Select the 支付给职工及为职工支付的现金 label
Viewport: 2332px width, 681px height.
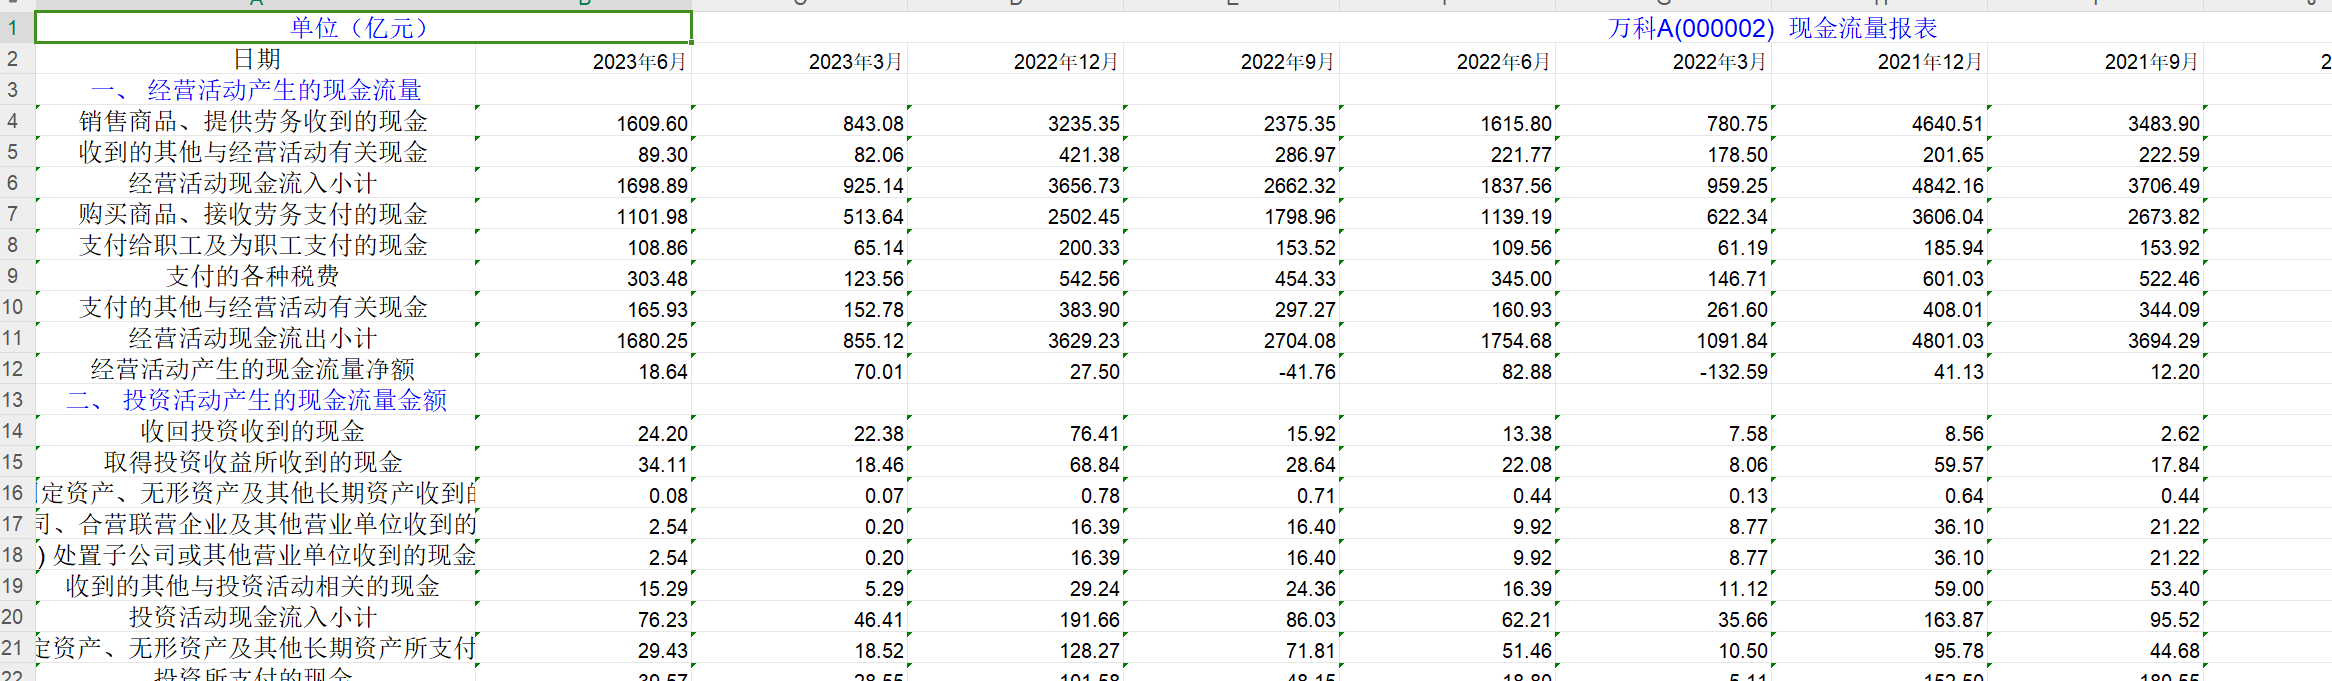tap(254, 245)
